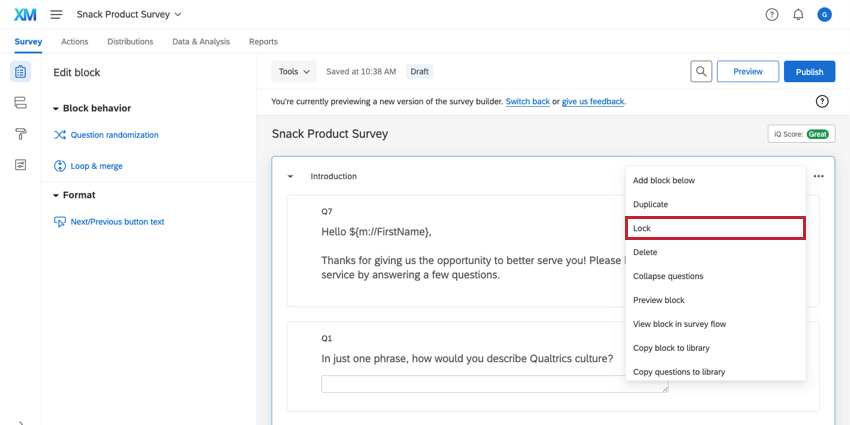The height and width of the screenshot is (425, 850).
Task: Click the Publish button
Action: tap(809, 72)
